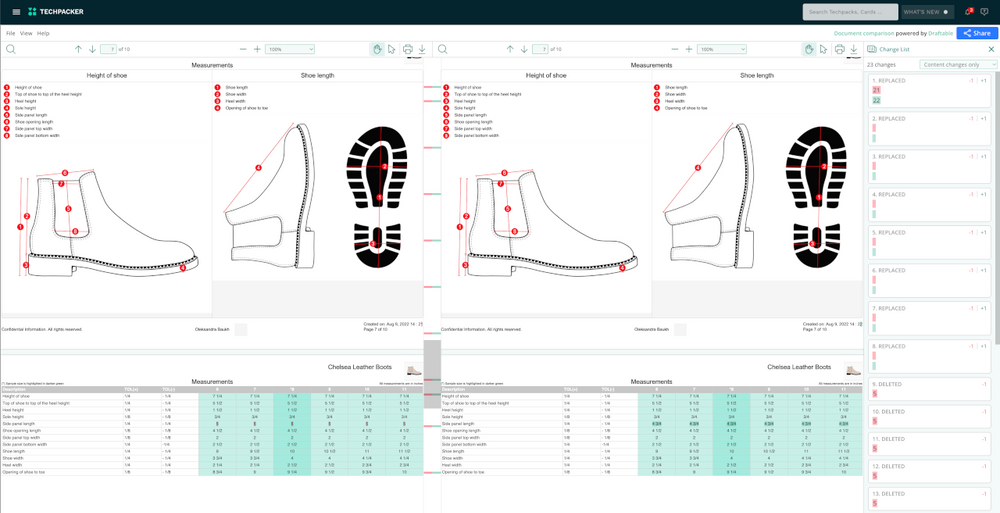Zoom in on the right viewer
Image resolution: width=1000 pixels, height=513 pixels.
(689, 49)
